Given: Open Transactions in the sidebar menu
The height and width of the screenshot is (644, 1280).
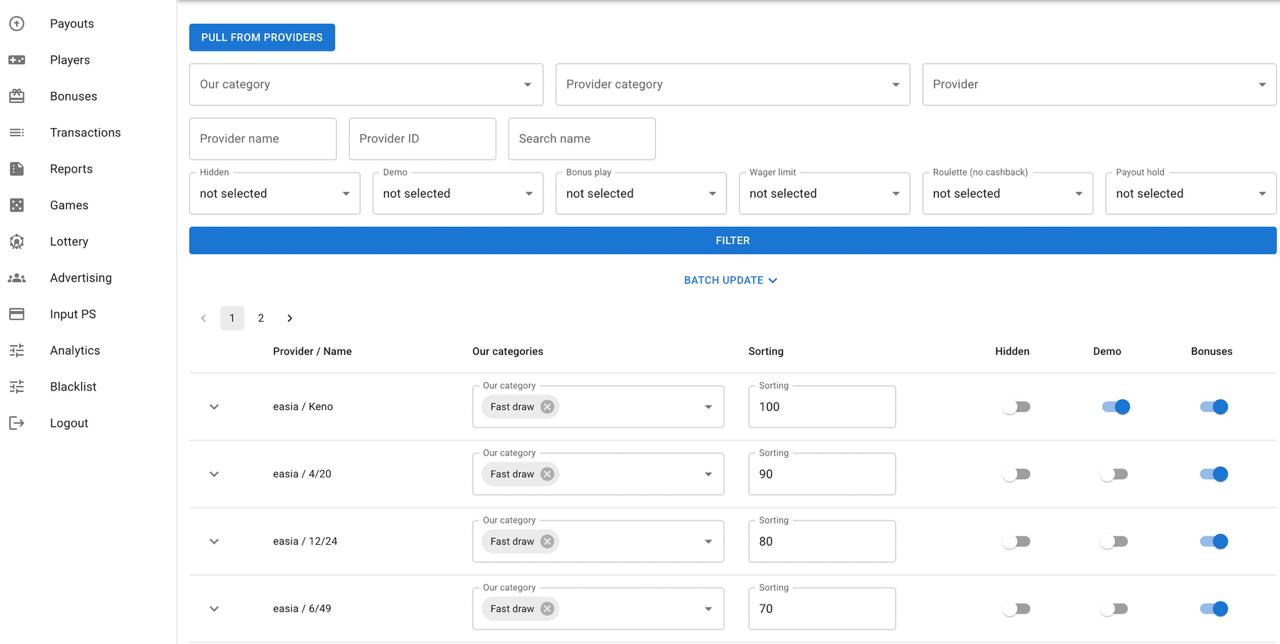Looking at the screenshot, I should tap(85, 133).
